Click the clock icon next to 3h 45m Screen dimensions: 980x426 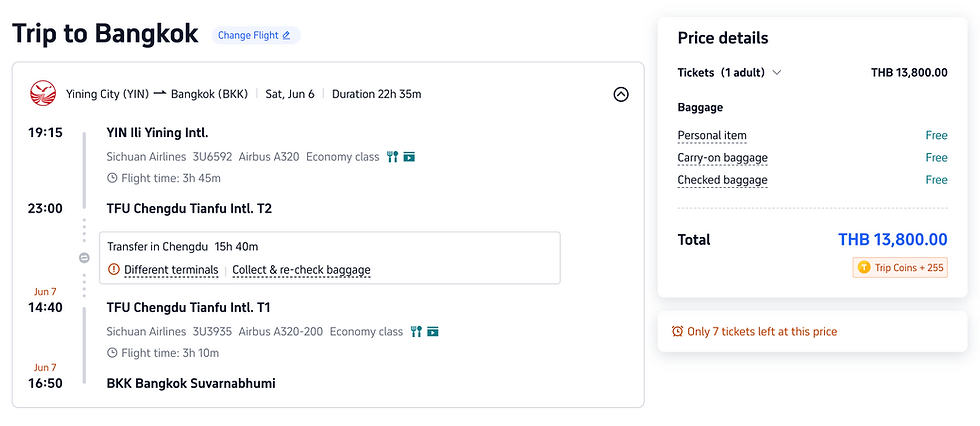(x=112, y=178)
